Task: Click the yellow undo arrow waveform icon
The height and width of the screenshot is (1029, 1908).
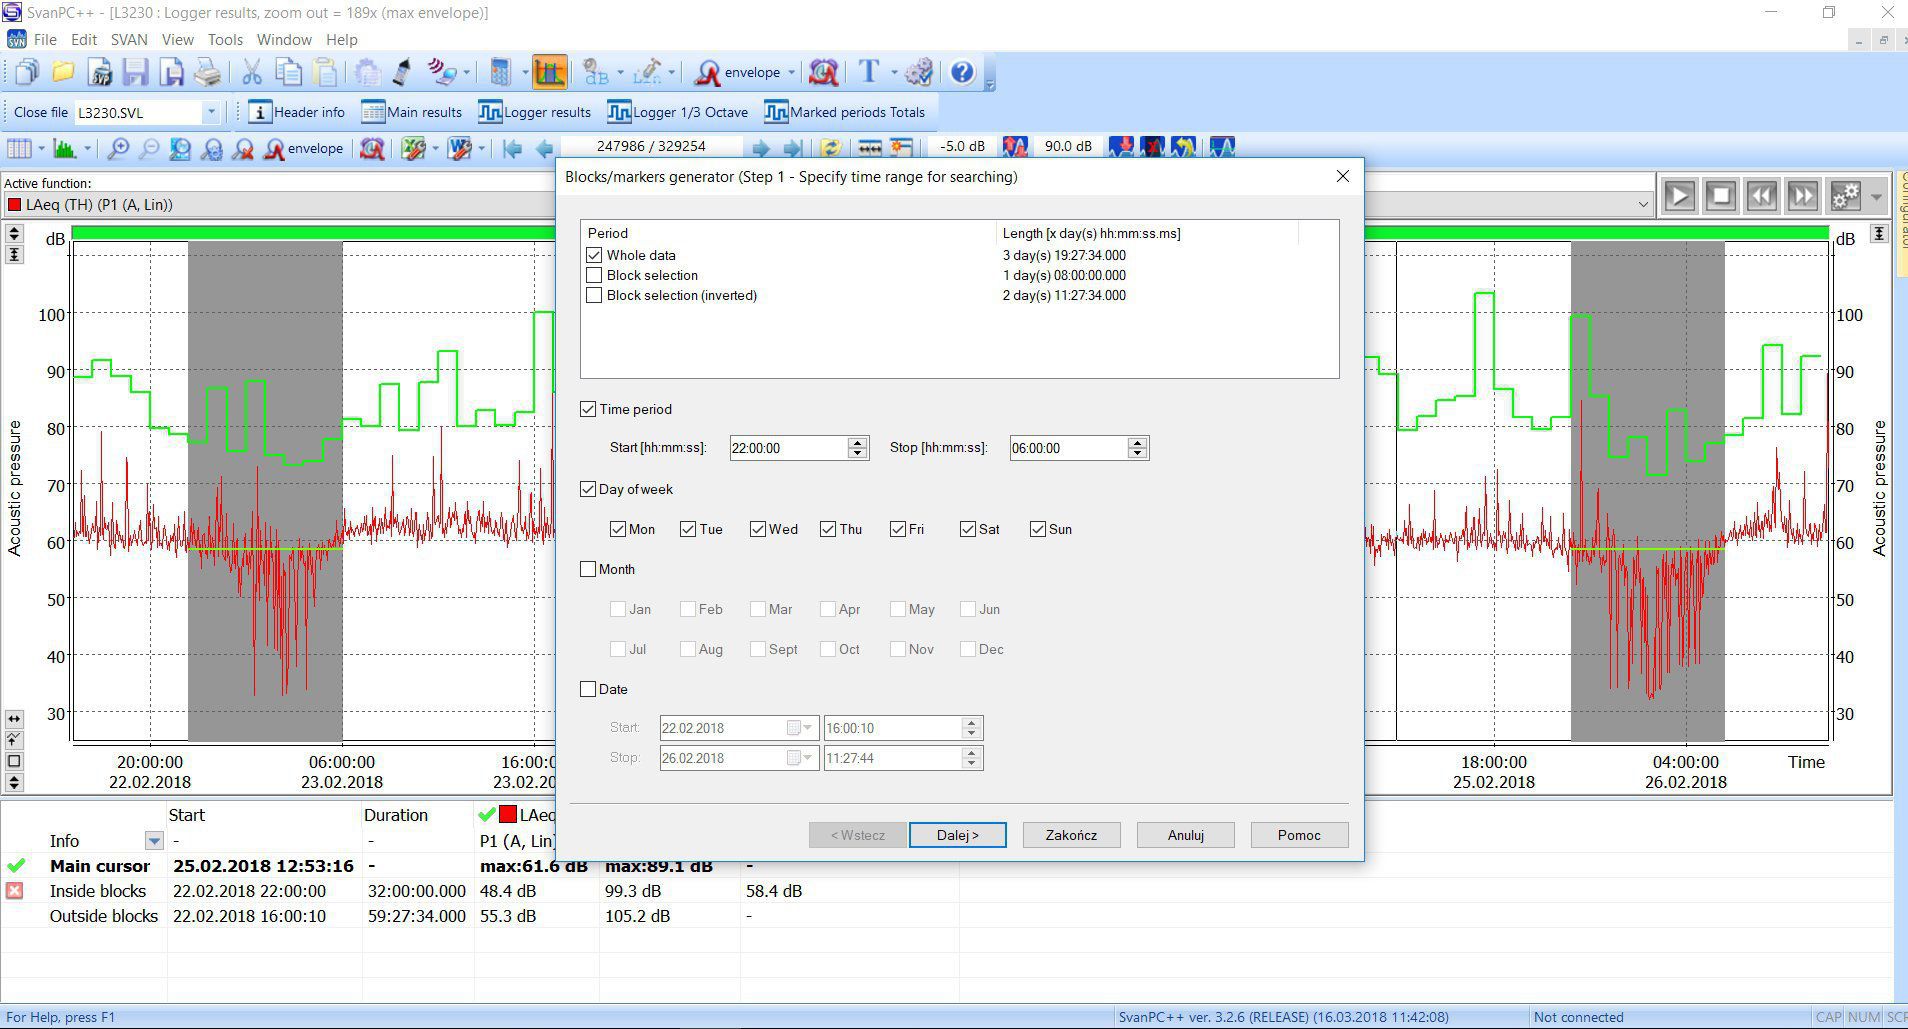Action: (x=1184, y=147)
